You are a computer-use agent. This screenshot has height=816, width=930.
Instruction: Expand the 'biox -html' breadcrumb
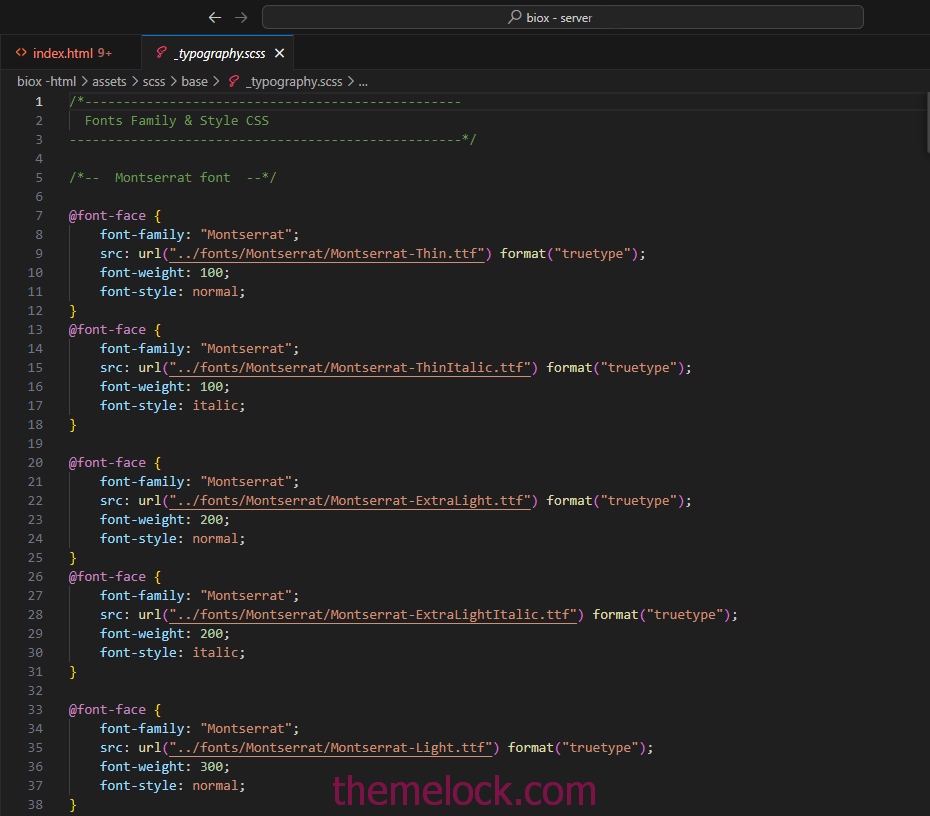pos(46,82)
